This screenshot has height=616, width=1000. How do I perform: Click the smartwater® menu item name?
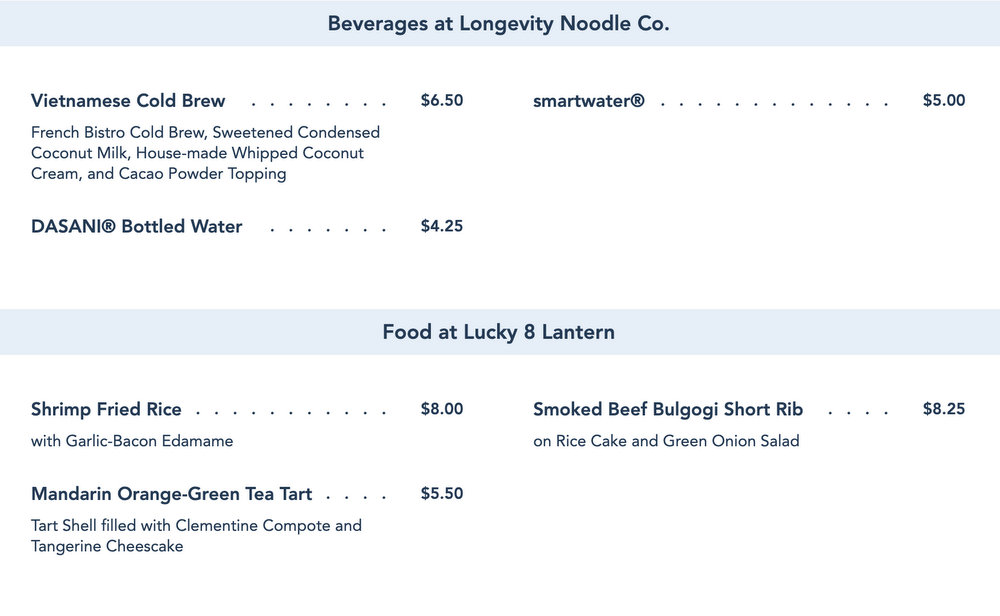[x=588, y=101]
